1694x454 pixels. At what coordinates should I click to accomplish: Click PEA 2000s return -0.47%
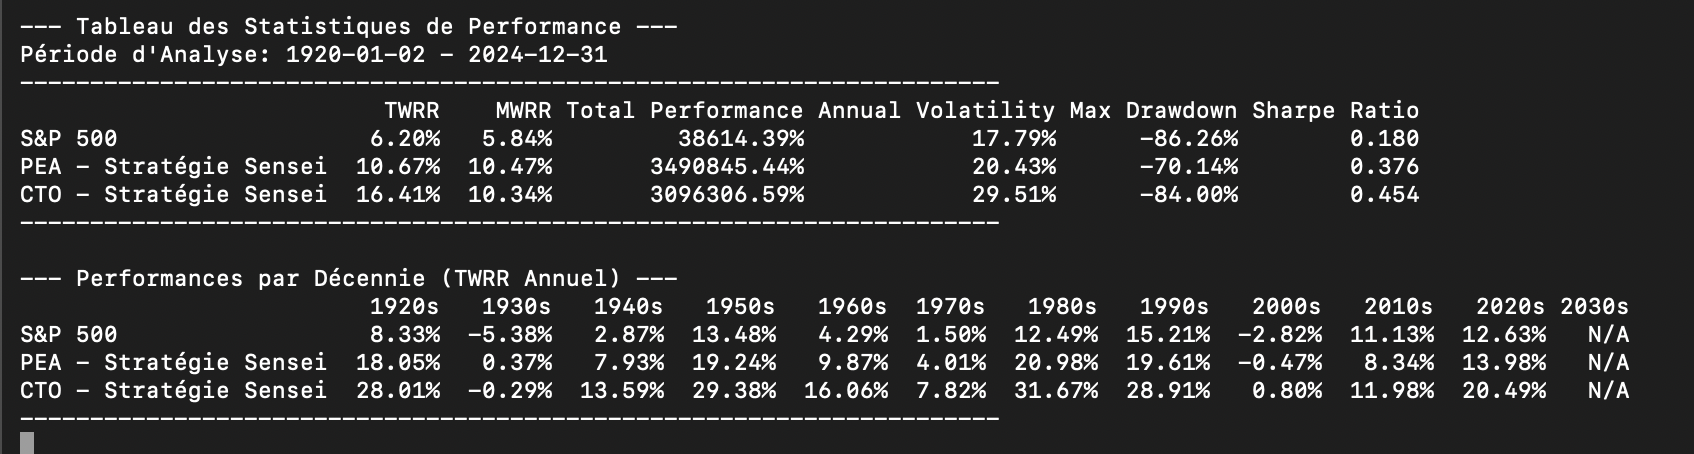(1279, 362)
